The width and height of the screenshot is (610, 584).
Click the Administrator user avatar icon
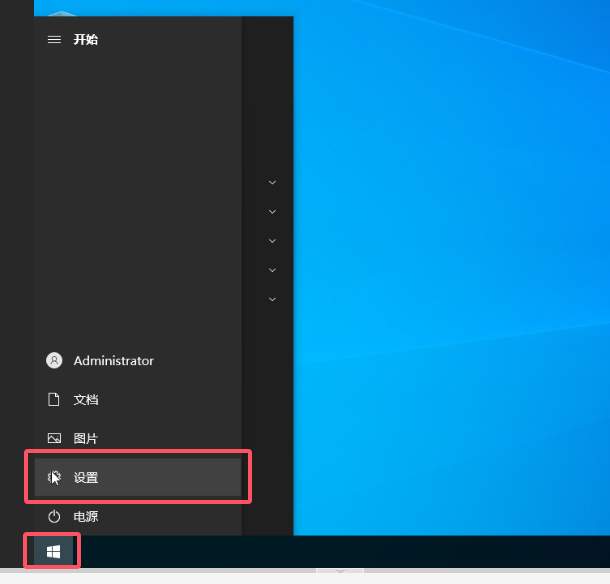54,360
